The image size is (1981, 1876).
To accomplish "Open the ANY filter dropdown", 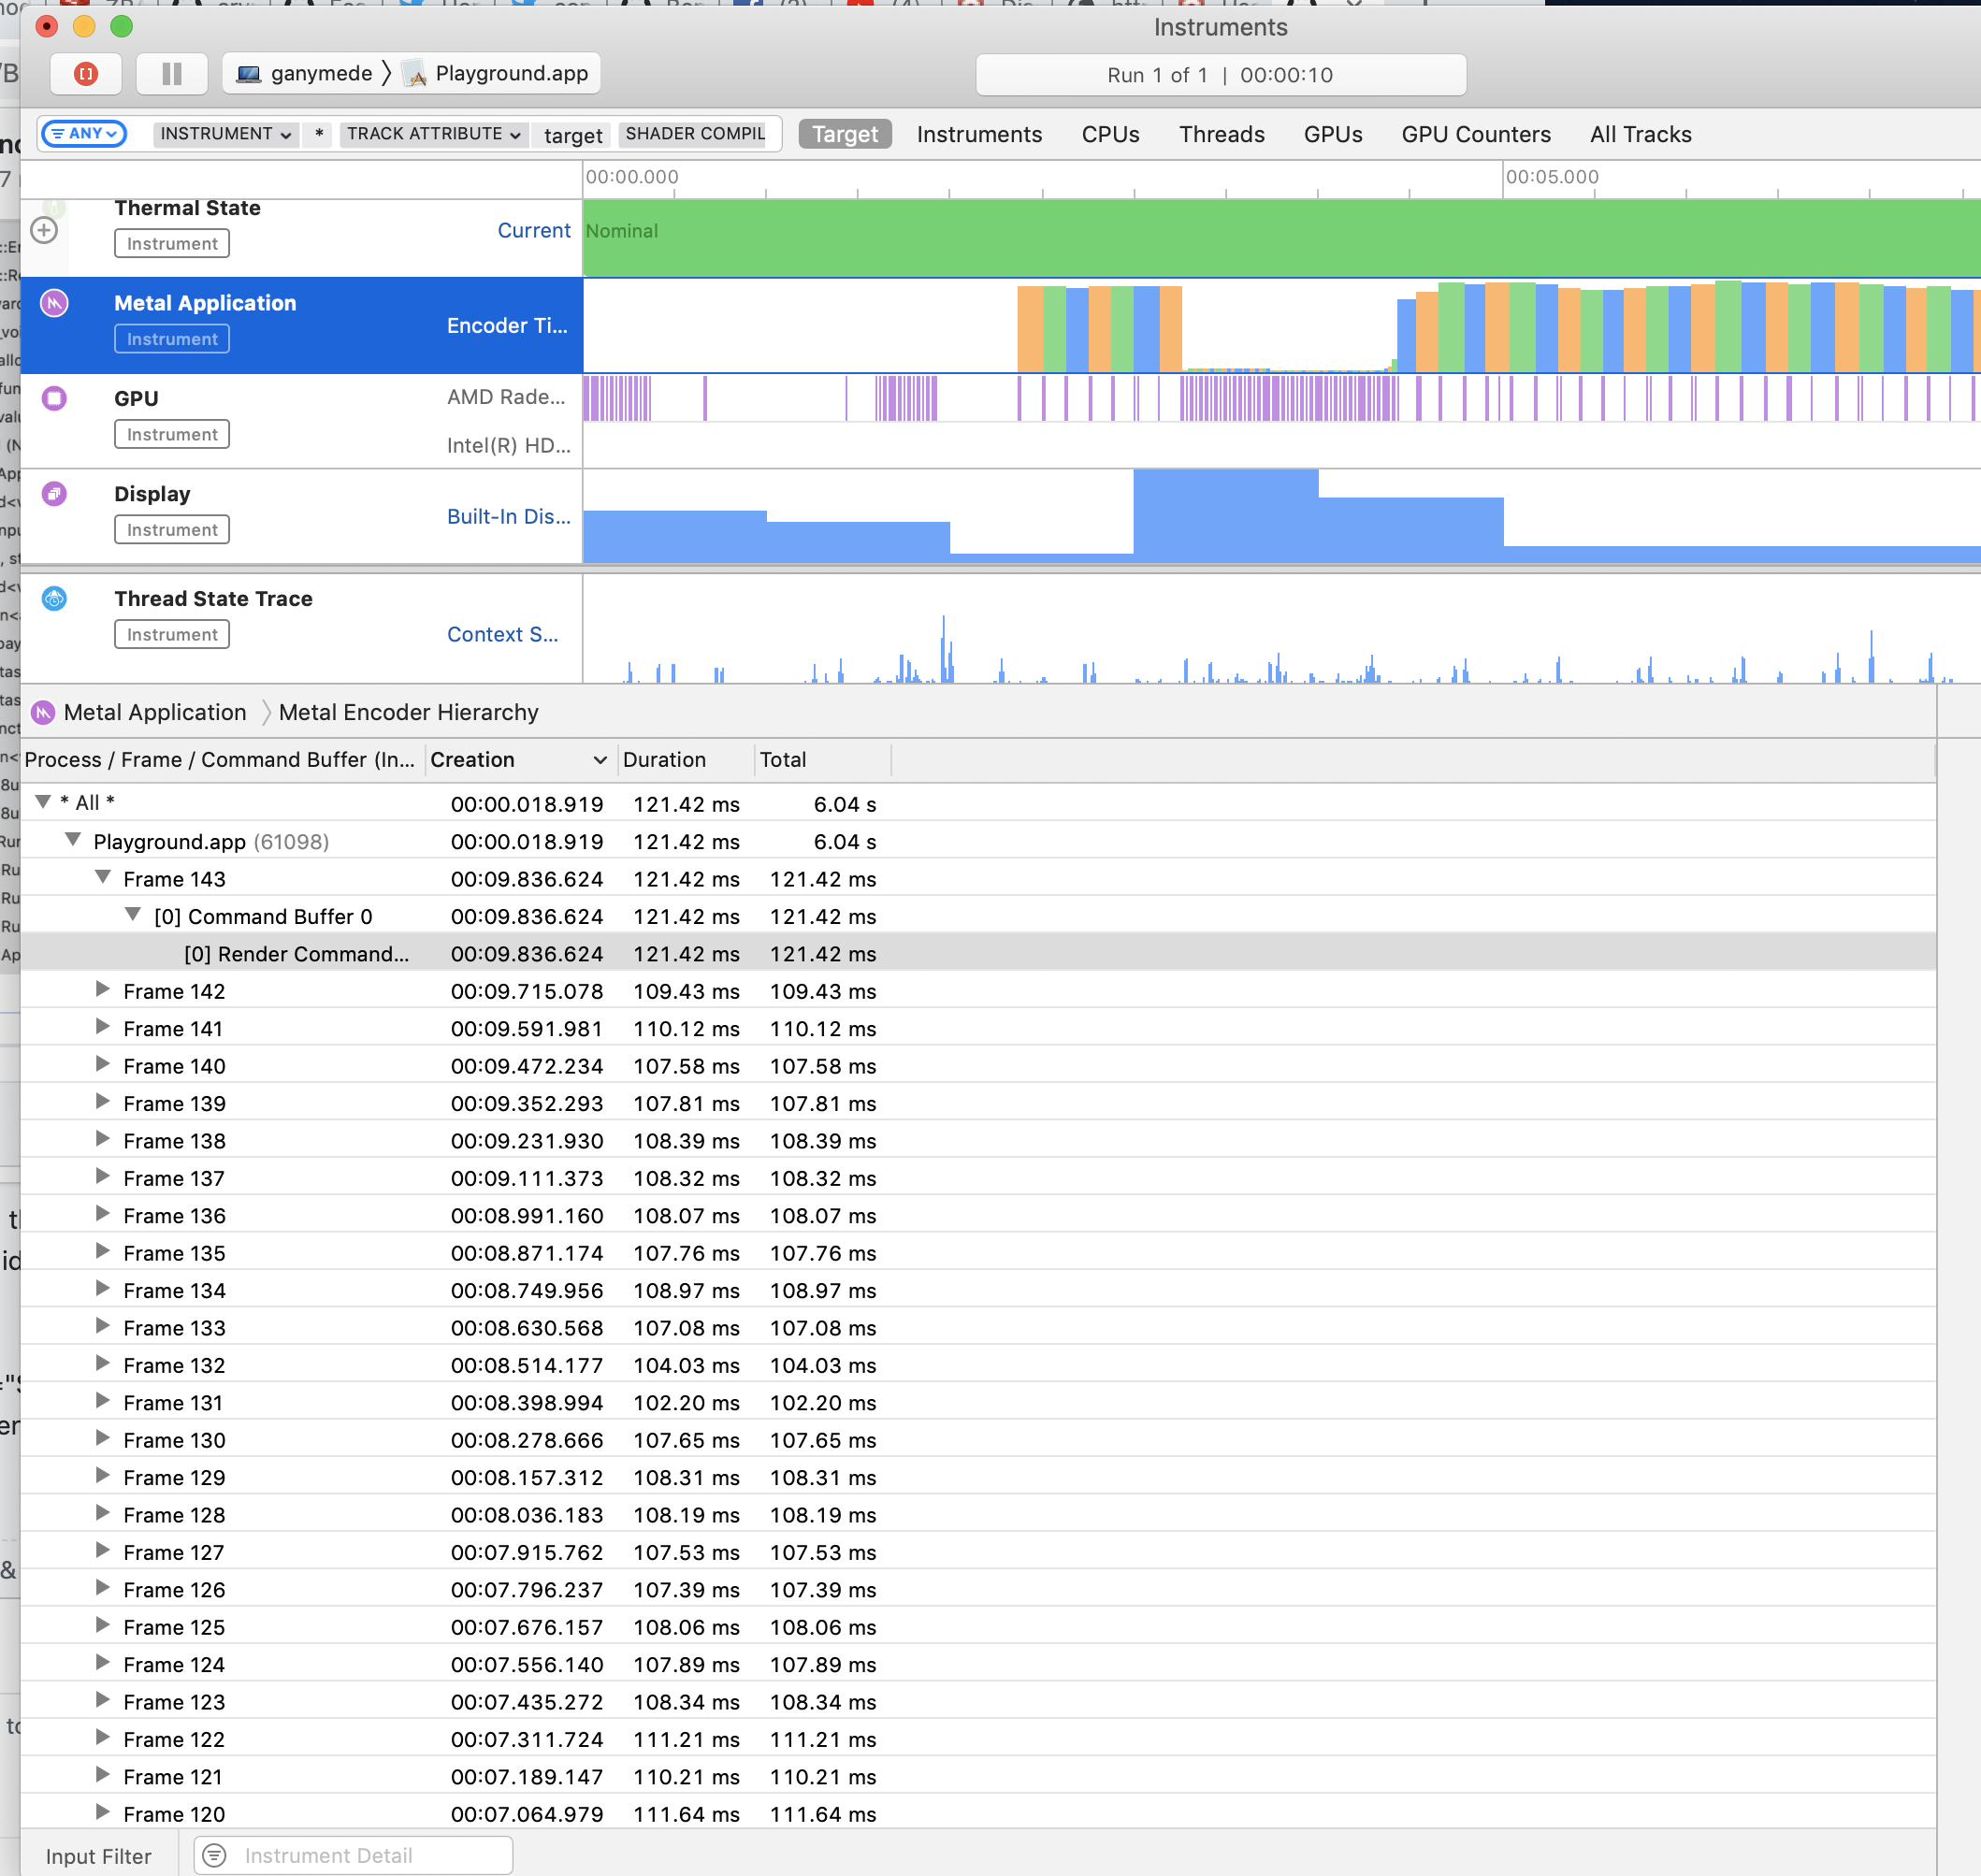I will point(84,133).
